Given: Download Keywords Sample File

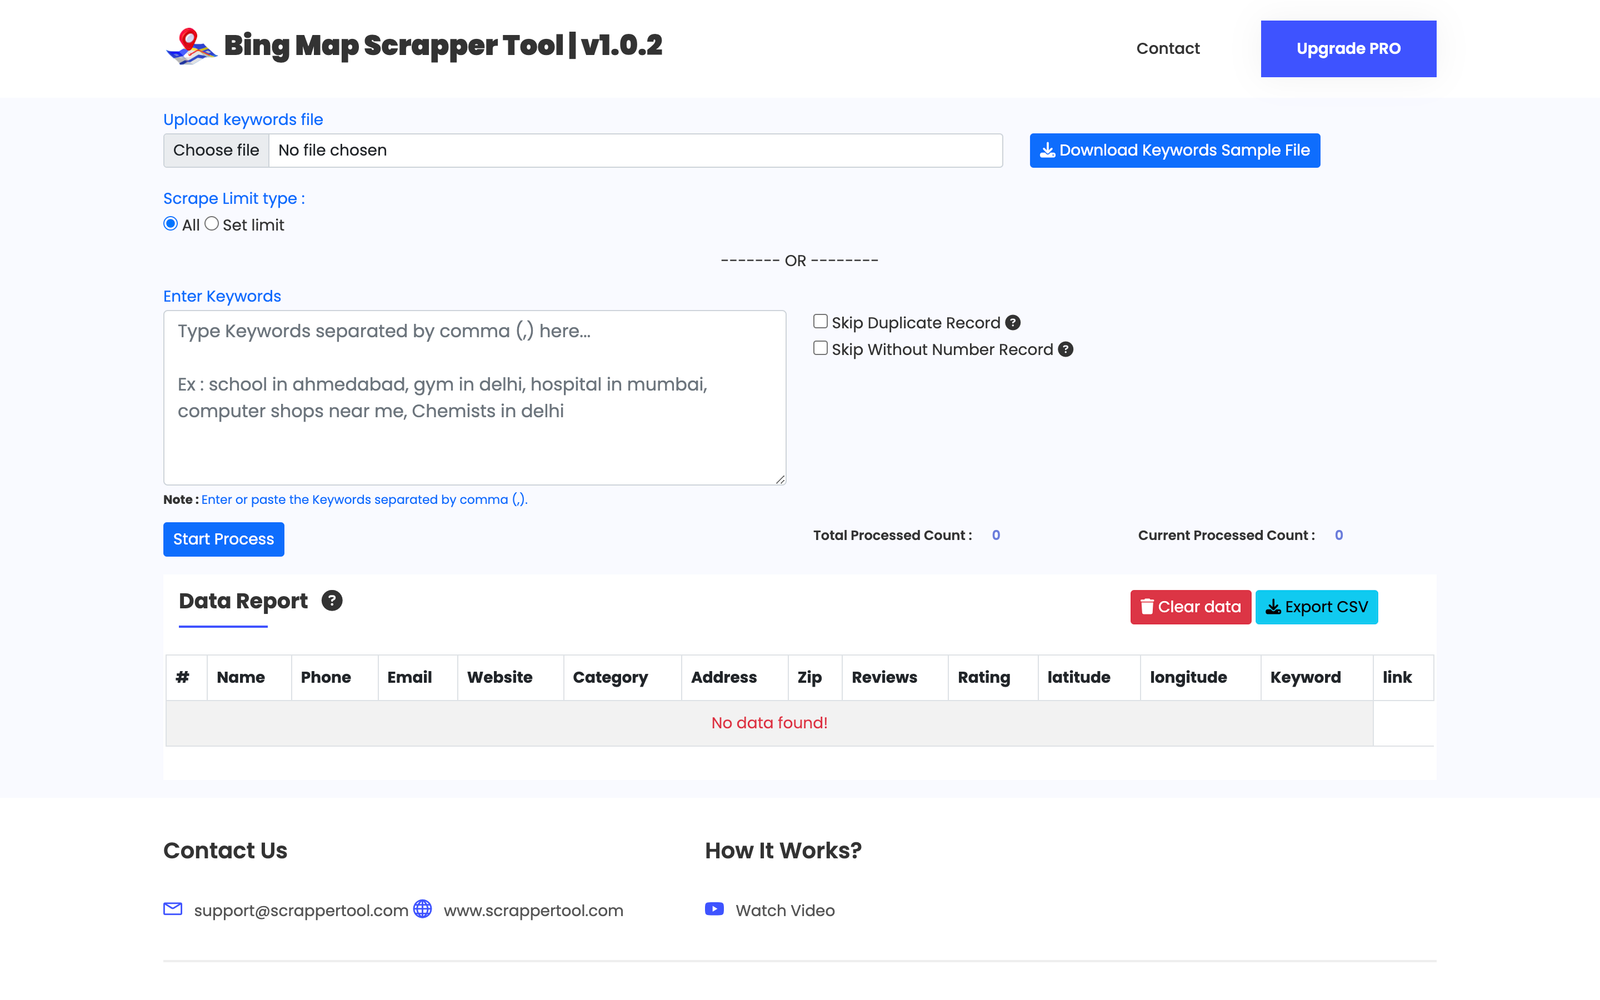Looking at the screenshot, I should pos(1175,150).
